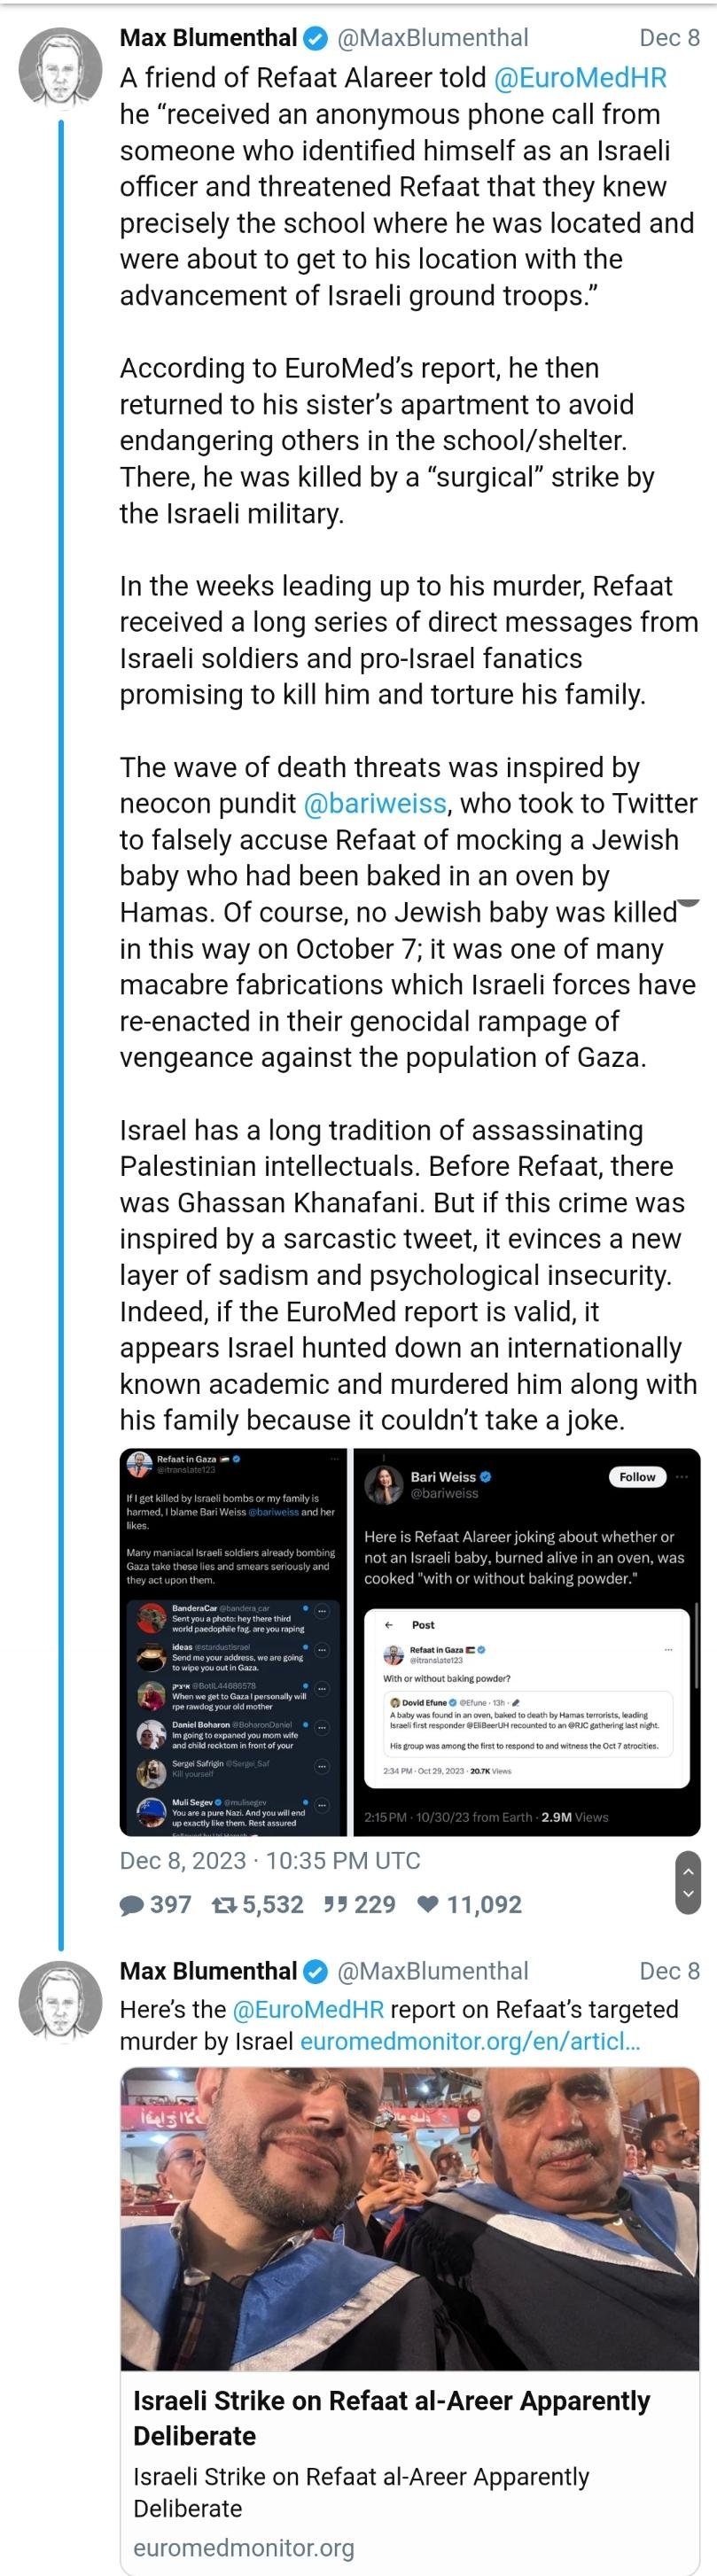Open the @bariweiss mention link

(x=373, y=803)
